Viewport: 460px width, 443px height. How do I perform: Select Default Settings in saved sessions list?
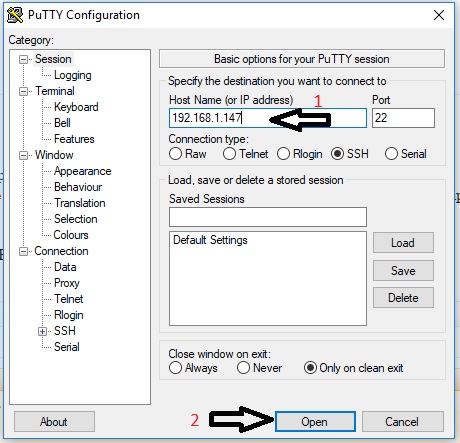click(x=210, y=240)
